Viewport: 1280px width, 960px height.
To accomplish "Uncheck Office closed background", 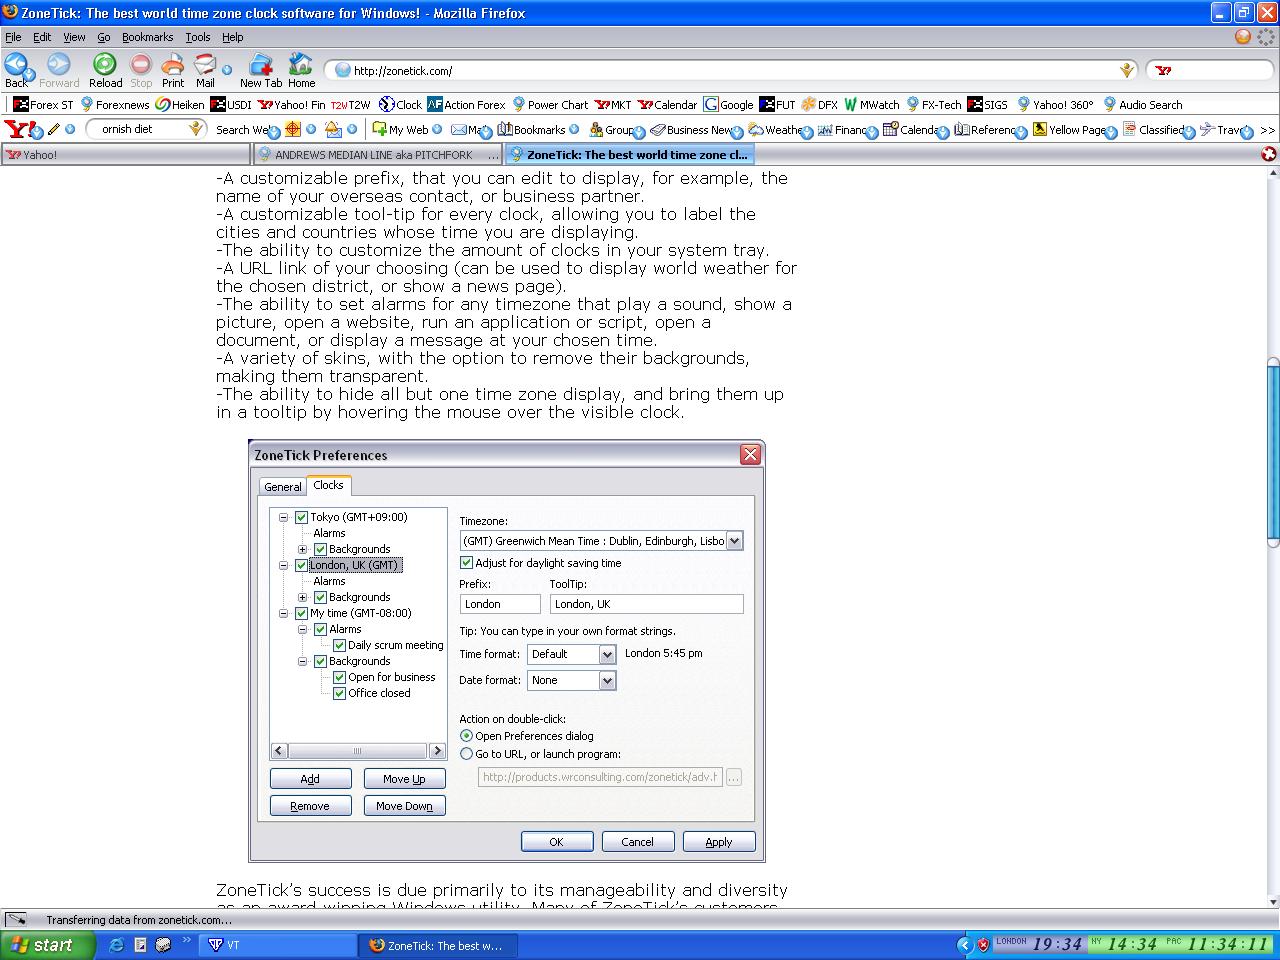I will tap(339, 693).
